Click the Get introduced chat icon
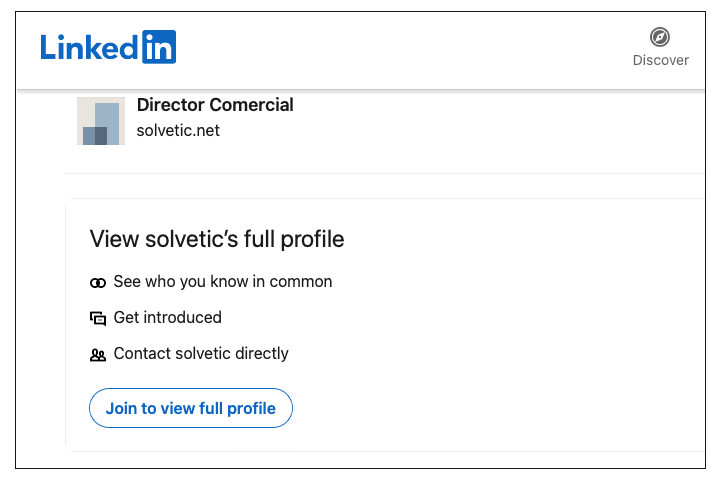The height and width of the screenshot is (483, 727). [x=98, y=319]
